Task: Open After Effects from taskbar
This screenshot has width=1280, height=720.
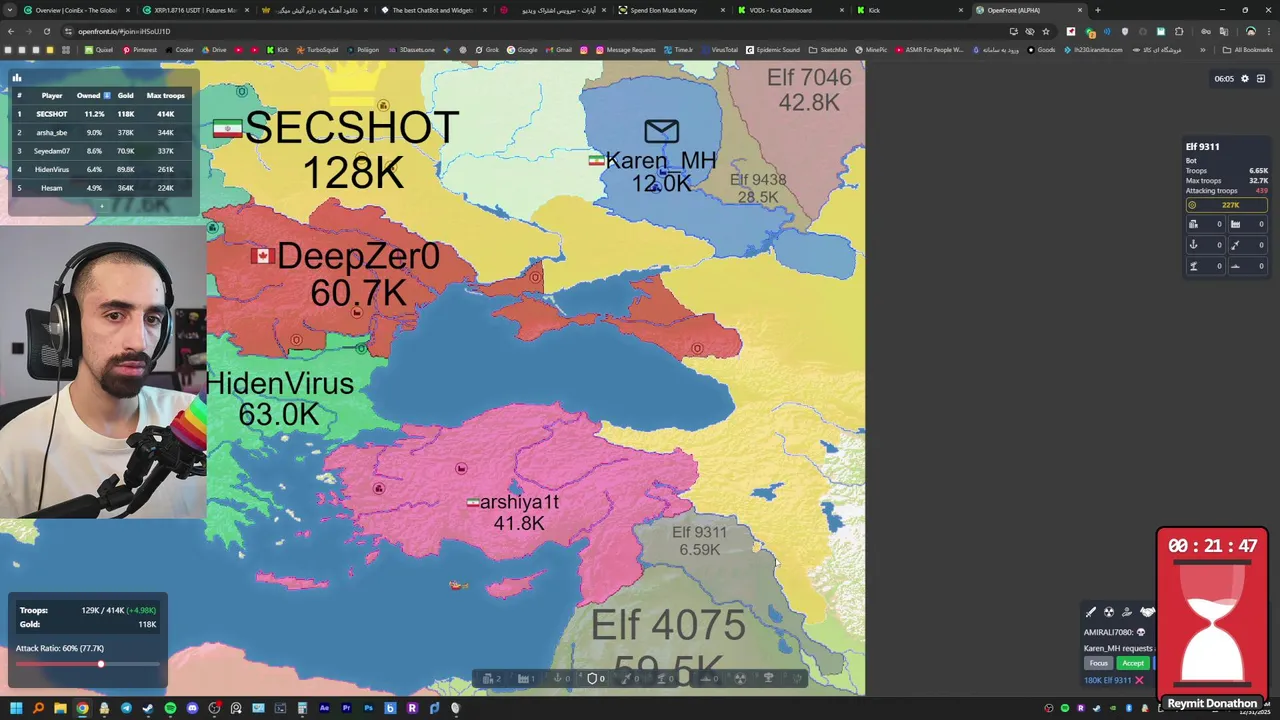Action: [x=324, y=708]
